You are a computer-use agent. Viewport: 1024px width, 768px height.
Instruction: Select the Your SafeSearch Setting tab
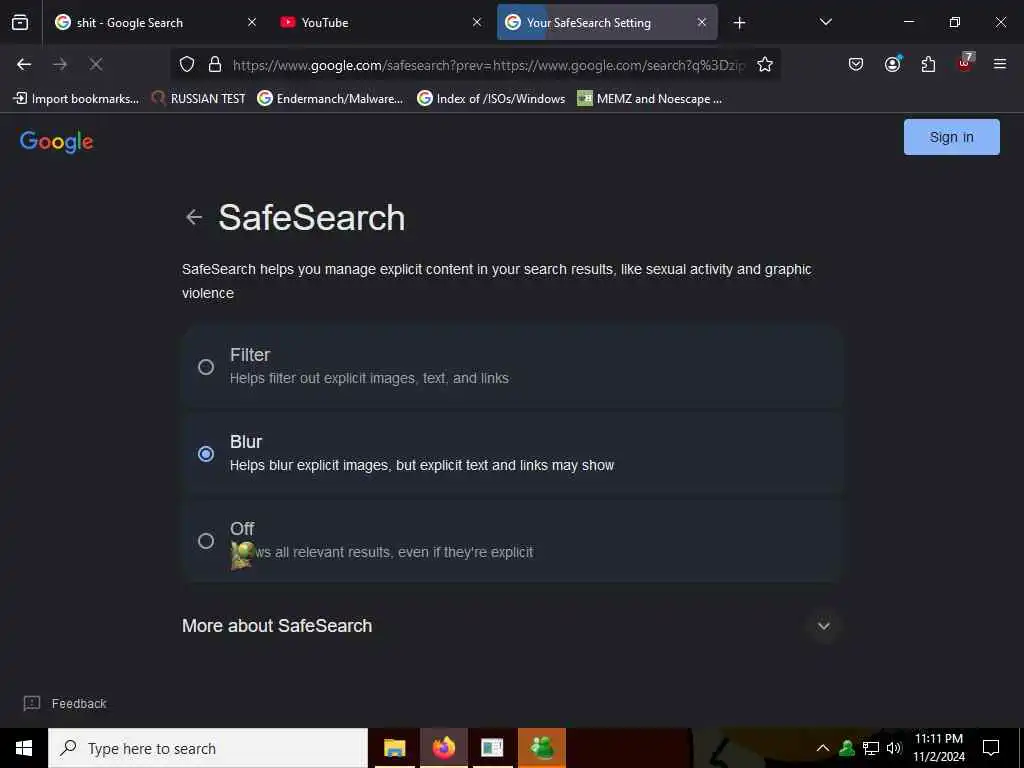tap(607, 22)
